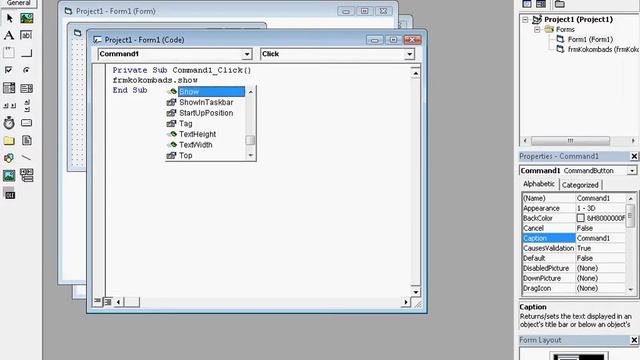The height and width of the screenshot is (360, 640).
Task: Select the CausesValidation property row
Action: [573, 248]
